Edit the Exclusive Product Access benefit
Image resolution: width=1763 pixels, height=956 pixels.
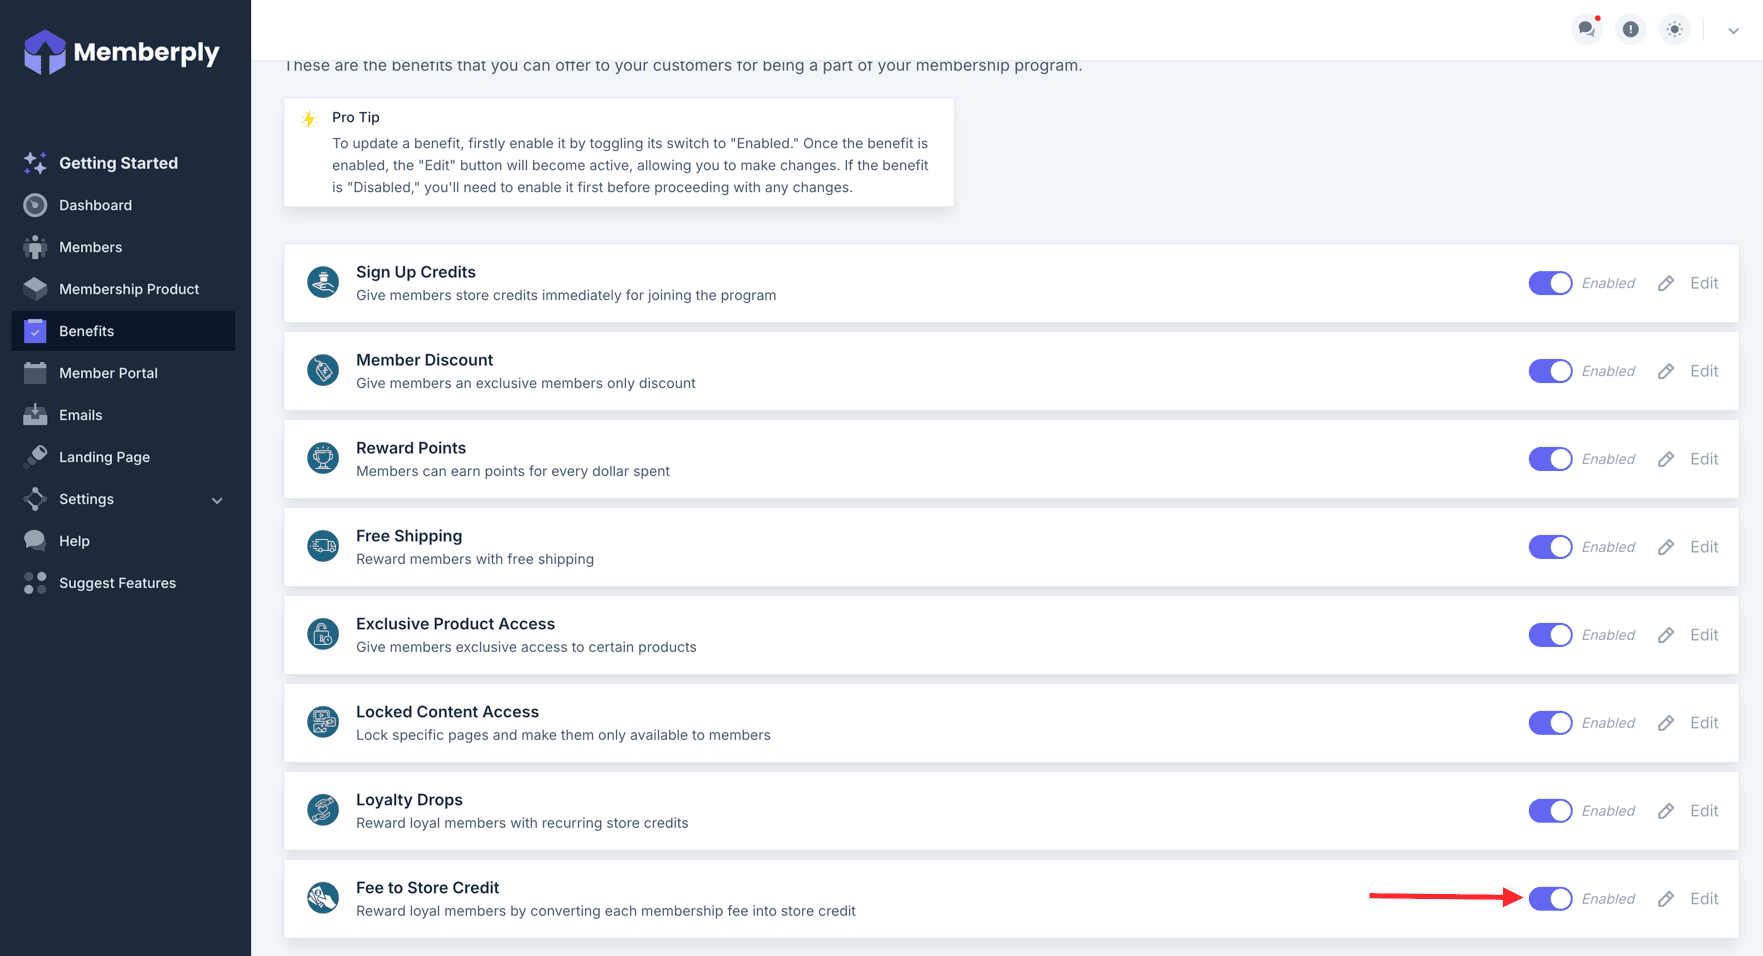1703,635
